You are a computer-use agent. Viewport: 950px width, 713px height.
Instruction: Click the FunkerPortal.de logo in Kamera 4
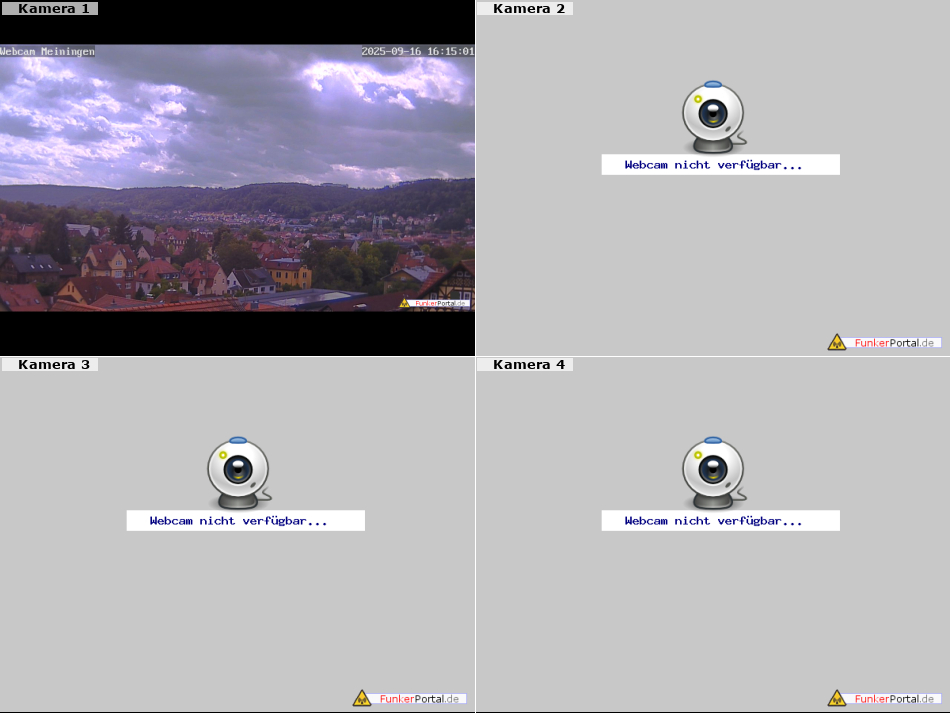click(x=885, y=698)
